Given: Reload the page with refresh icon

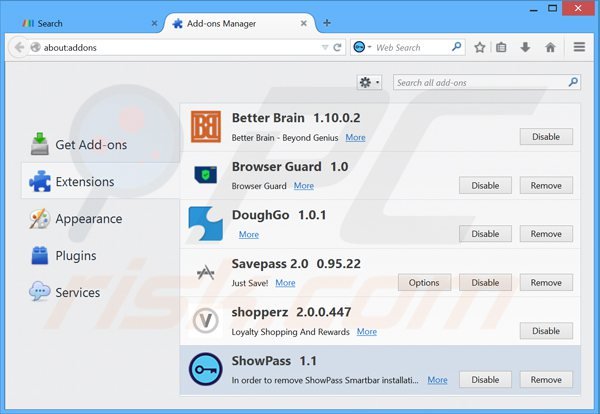Looking at the screenshot, I should click(x=337, y=47).
